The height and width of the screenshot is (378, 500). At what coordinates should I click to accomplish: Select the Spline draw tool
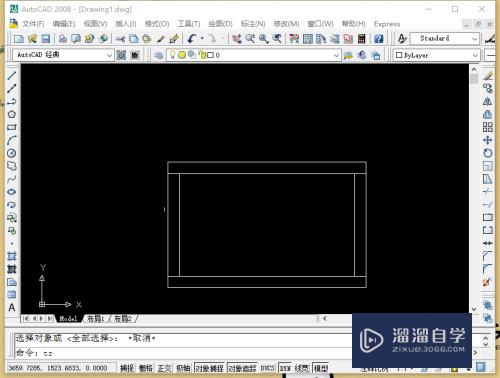(12, 179)
